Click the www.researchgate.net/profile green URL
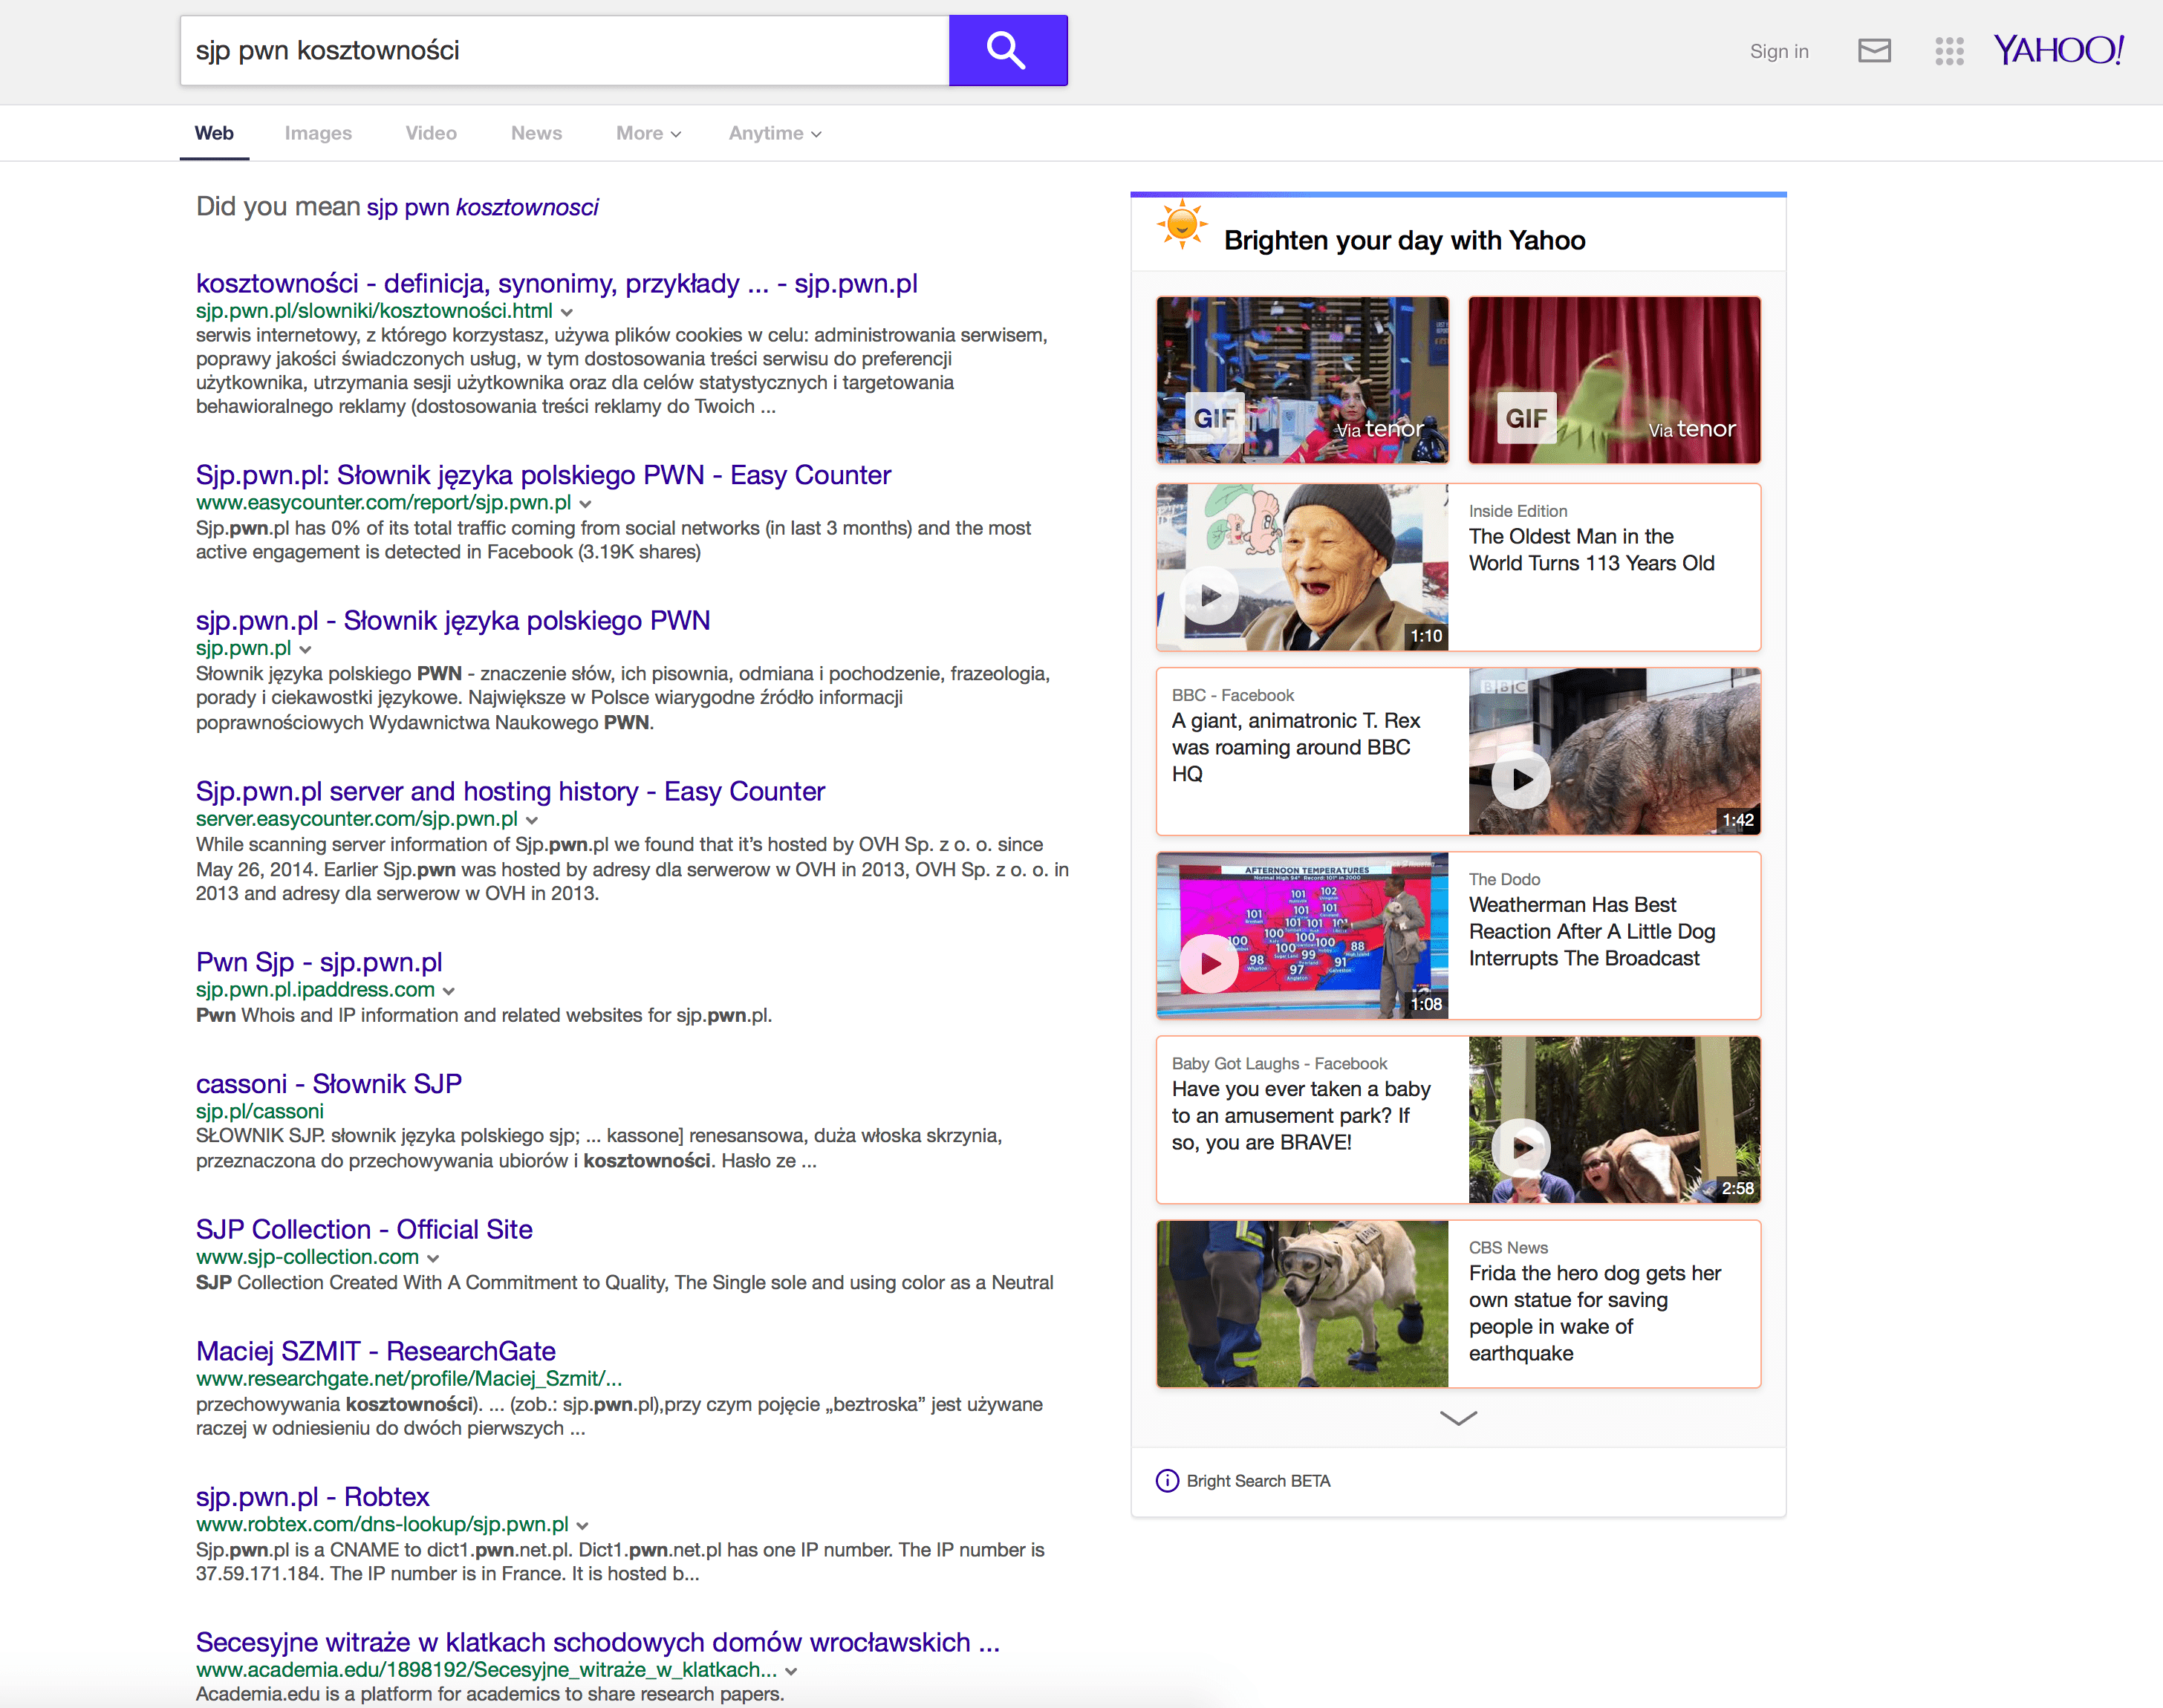The height and width of the screenshot is (1708, 2163). pos(409,1379)
